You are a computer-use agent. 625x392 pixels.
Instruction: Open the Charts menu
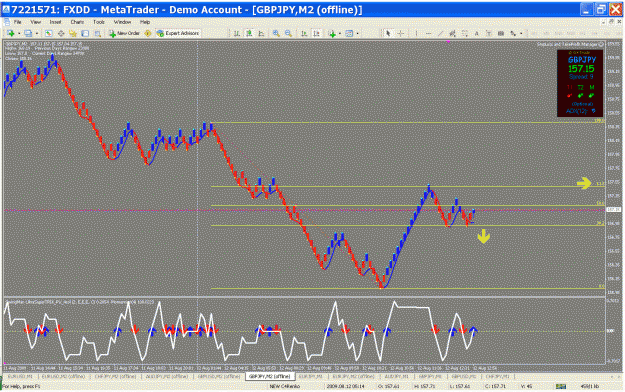click(77, 22)
